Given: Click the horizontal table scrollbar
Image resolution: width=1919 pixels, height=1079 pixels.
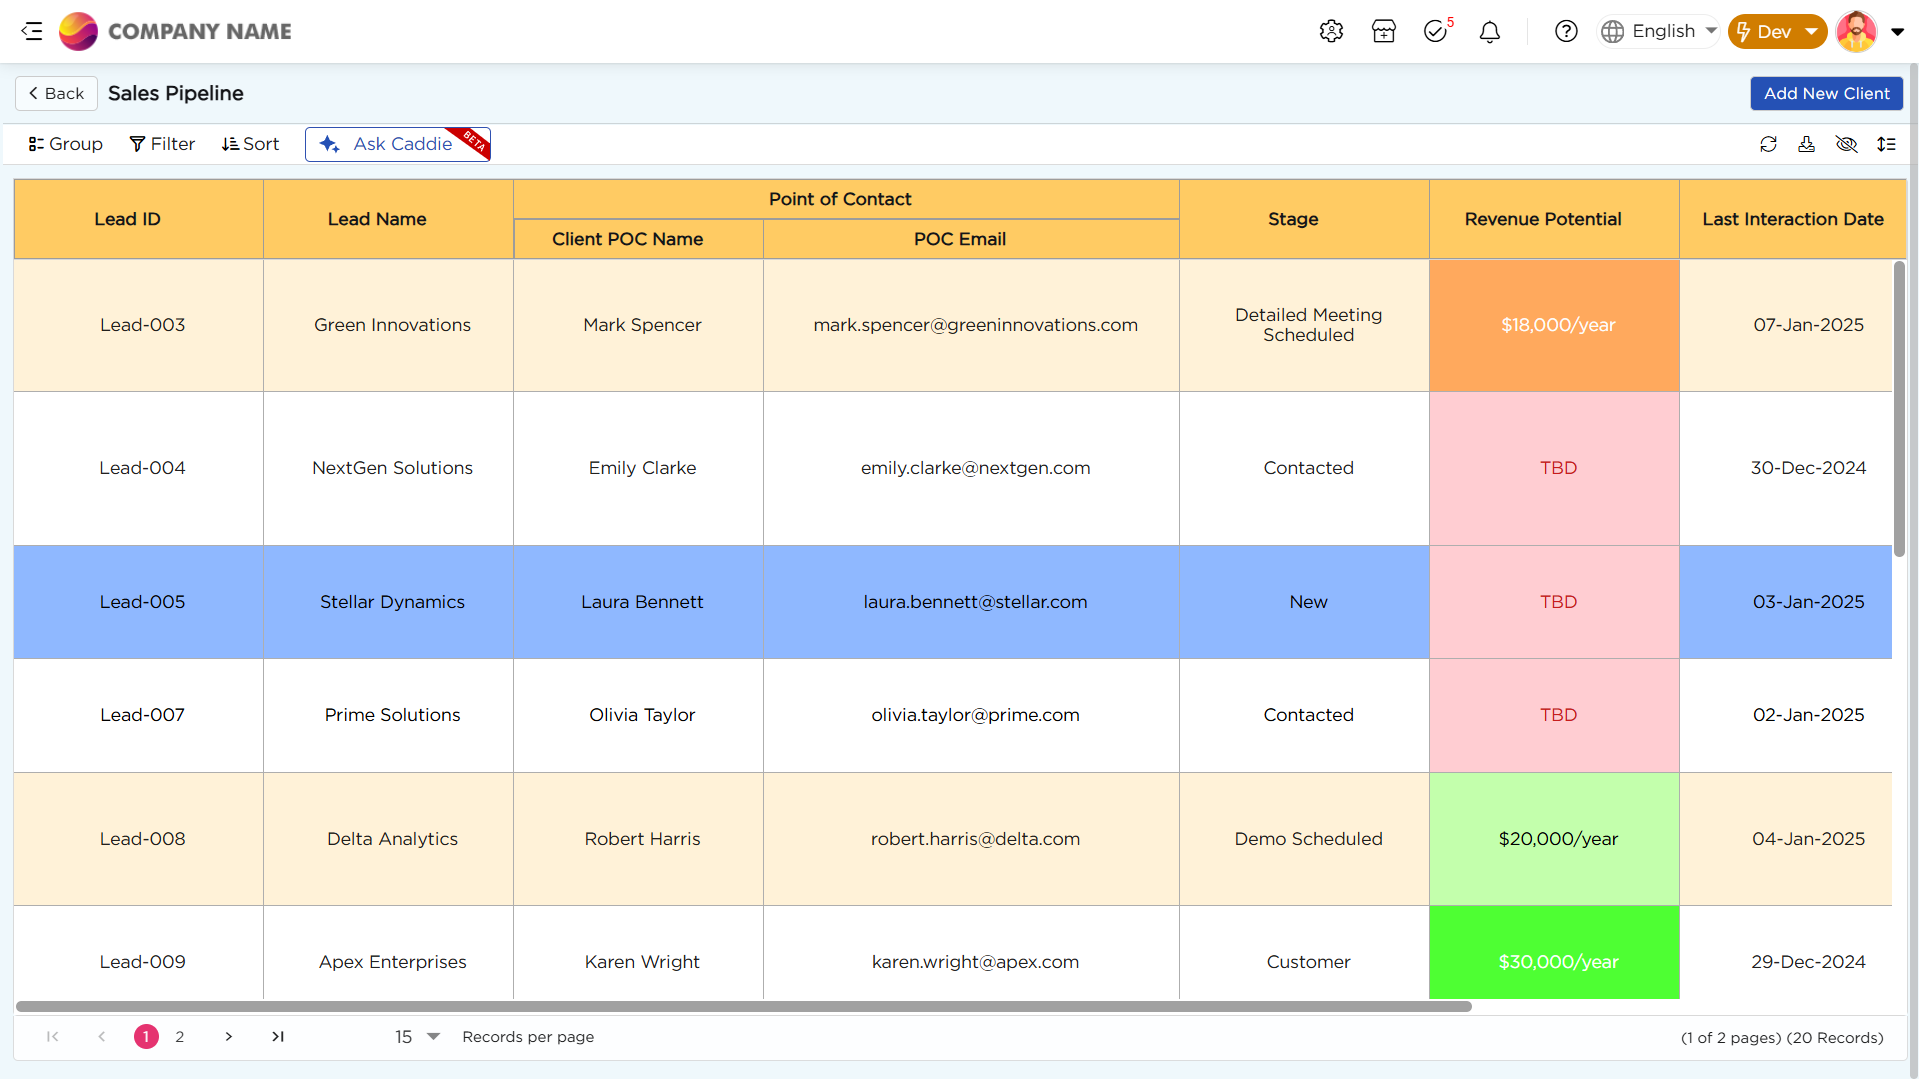Looking at the screenshot, I should [x=743, y=1006].
